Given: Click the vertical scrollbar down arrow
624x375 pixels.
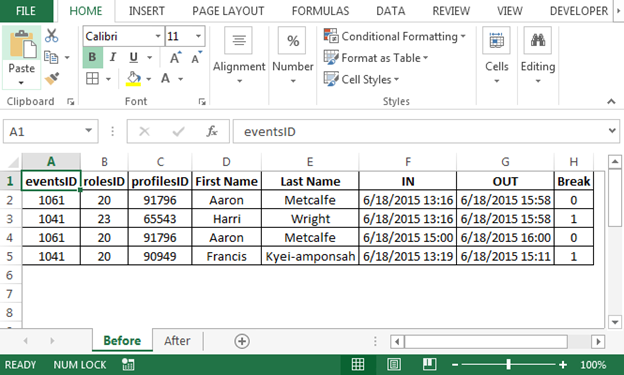Looking at the screenshot, I should tap(615, 322).
